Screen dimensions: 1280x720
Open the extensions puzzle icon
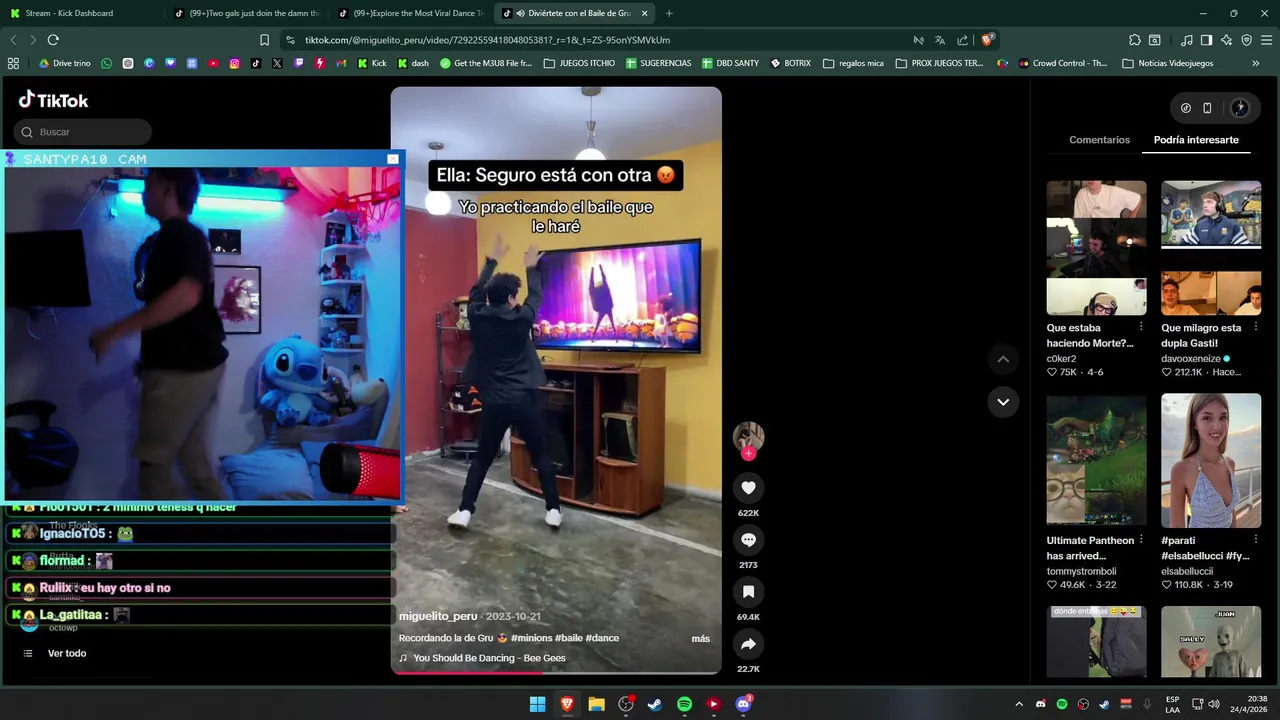click(x=1134, y=40)
